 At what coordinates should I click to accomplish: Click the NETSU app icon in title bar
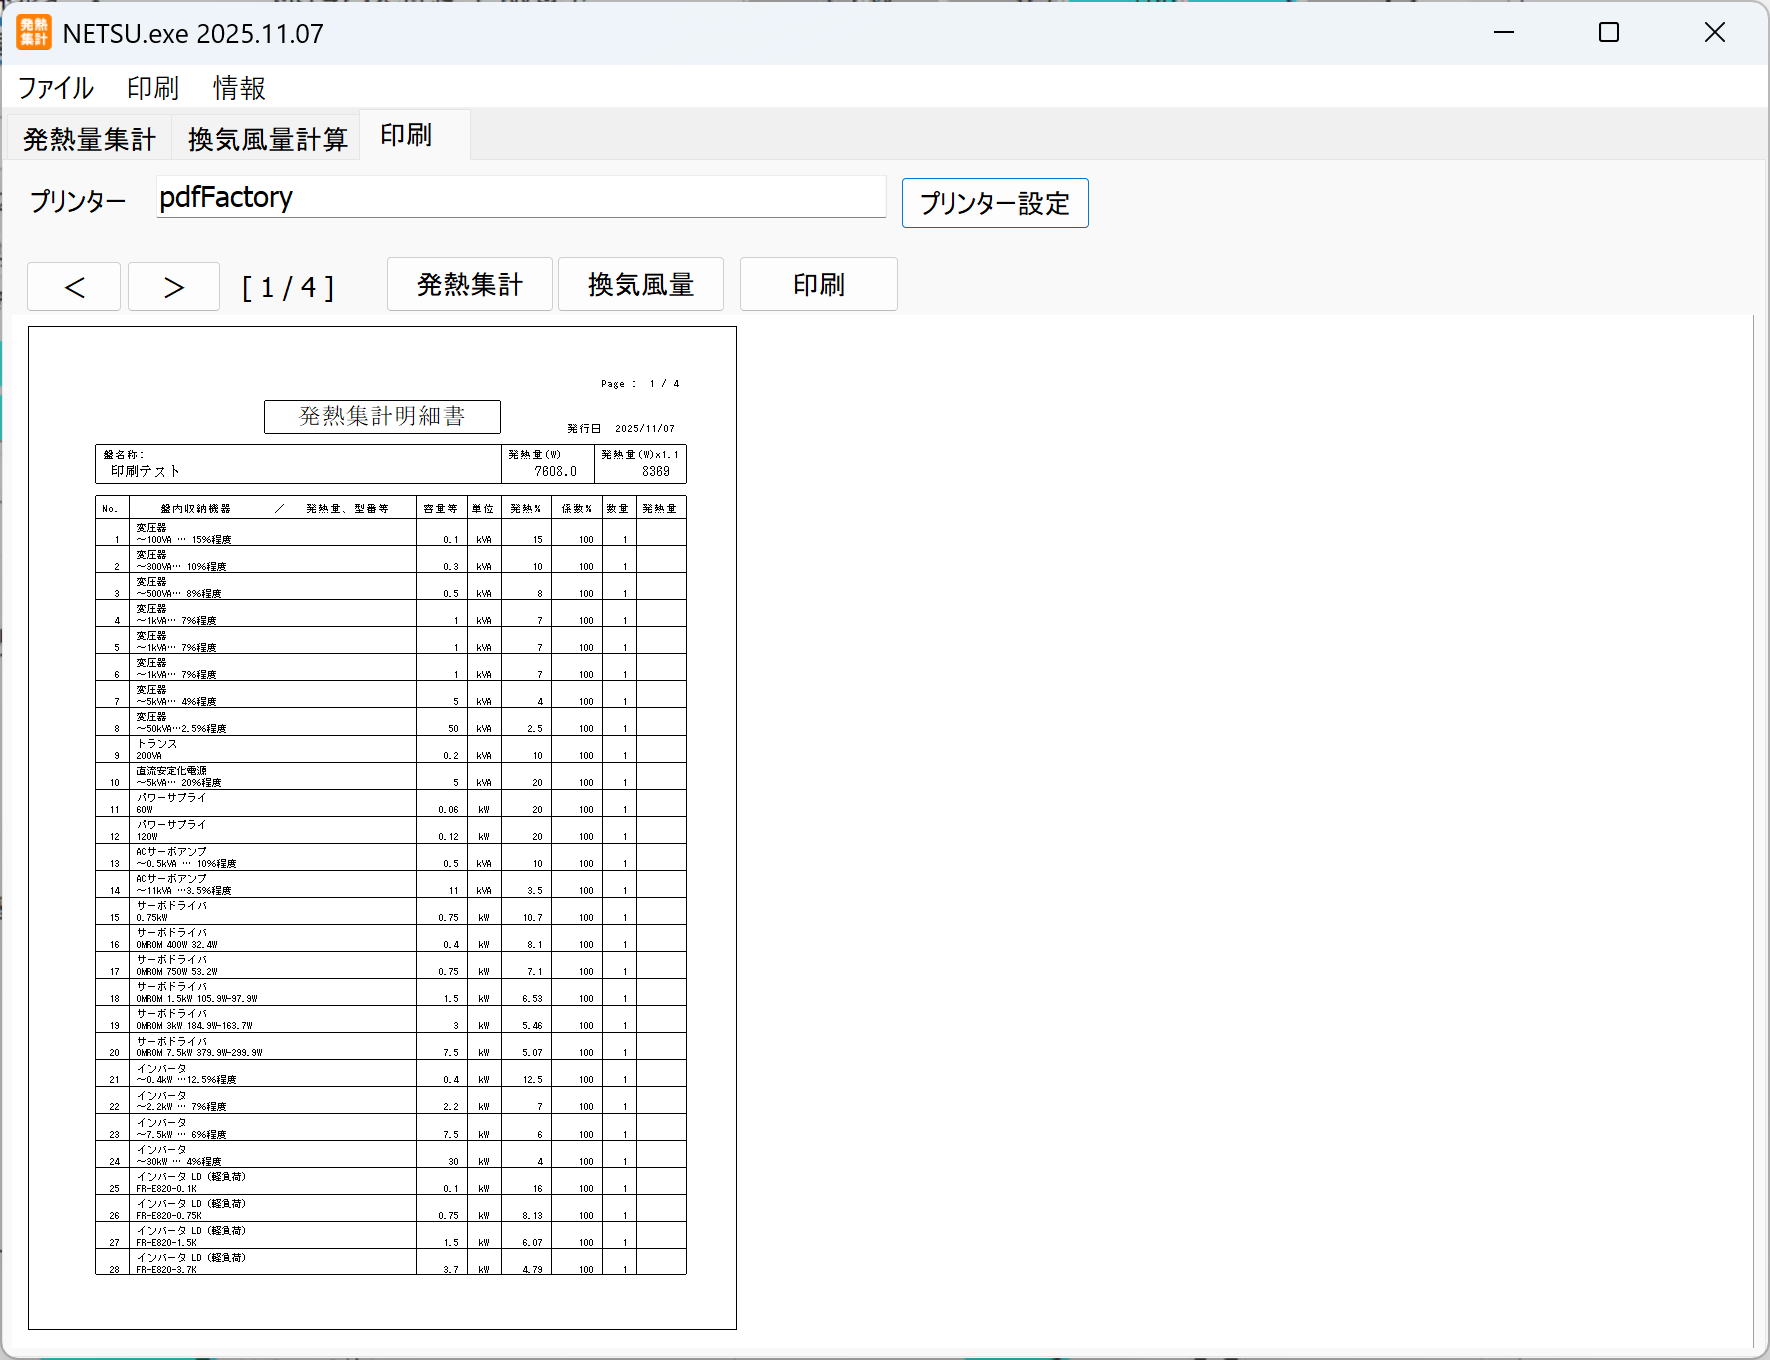tap(34, 33)
